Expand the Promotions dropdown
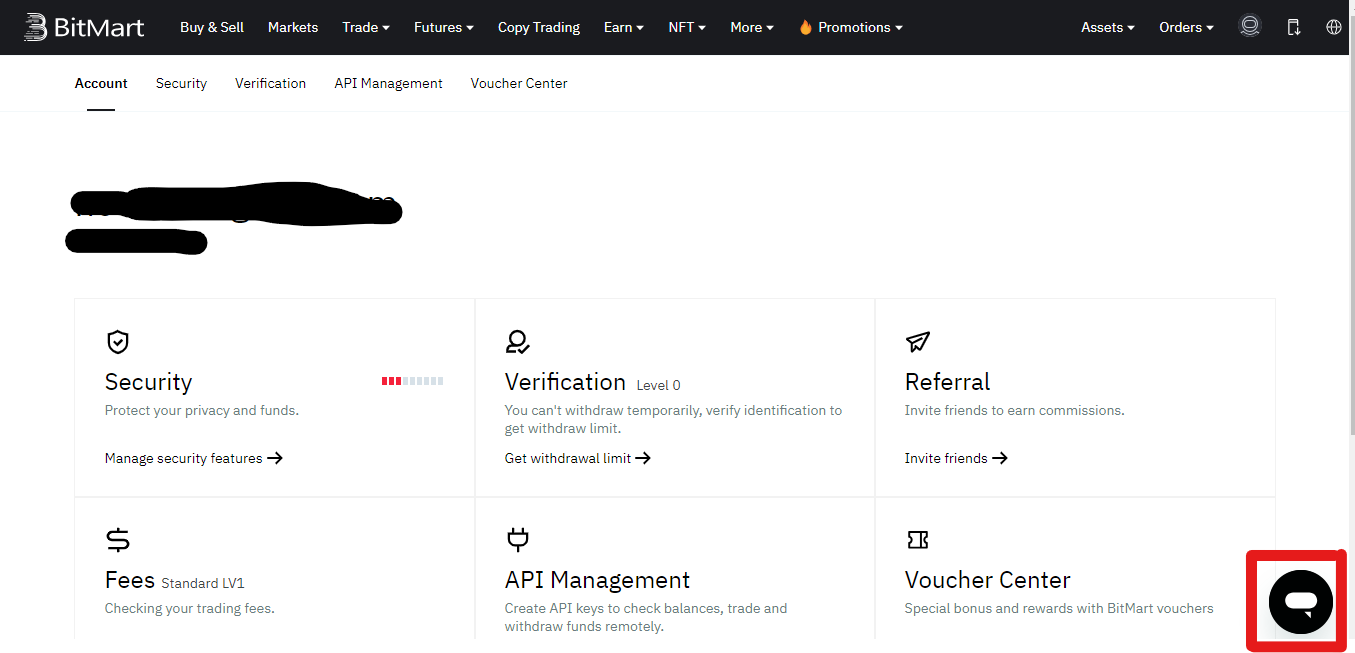 pyautogui.click(x=850, y=27)
